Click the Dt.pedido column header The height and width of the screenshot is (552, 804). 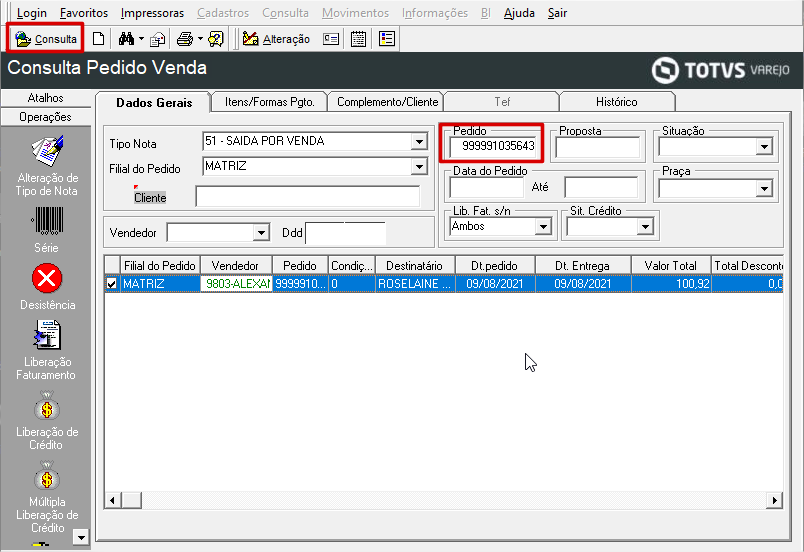pyautogui.click(x=495, y=265)
